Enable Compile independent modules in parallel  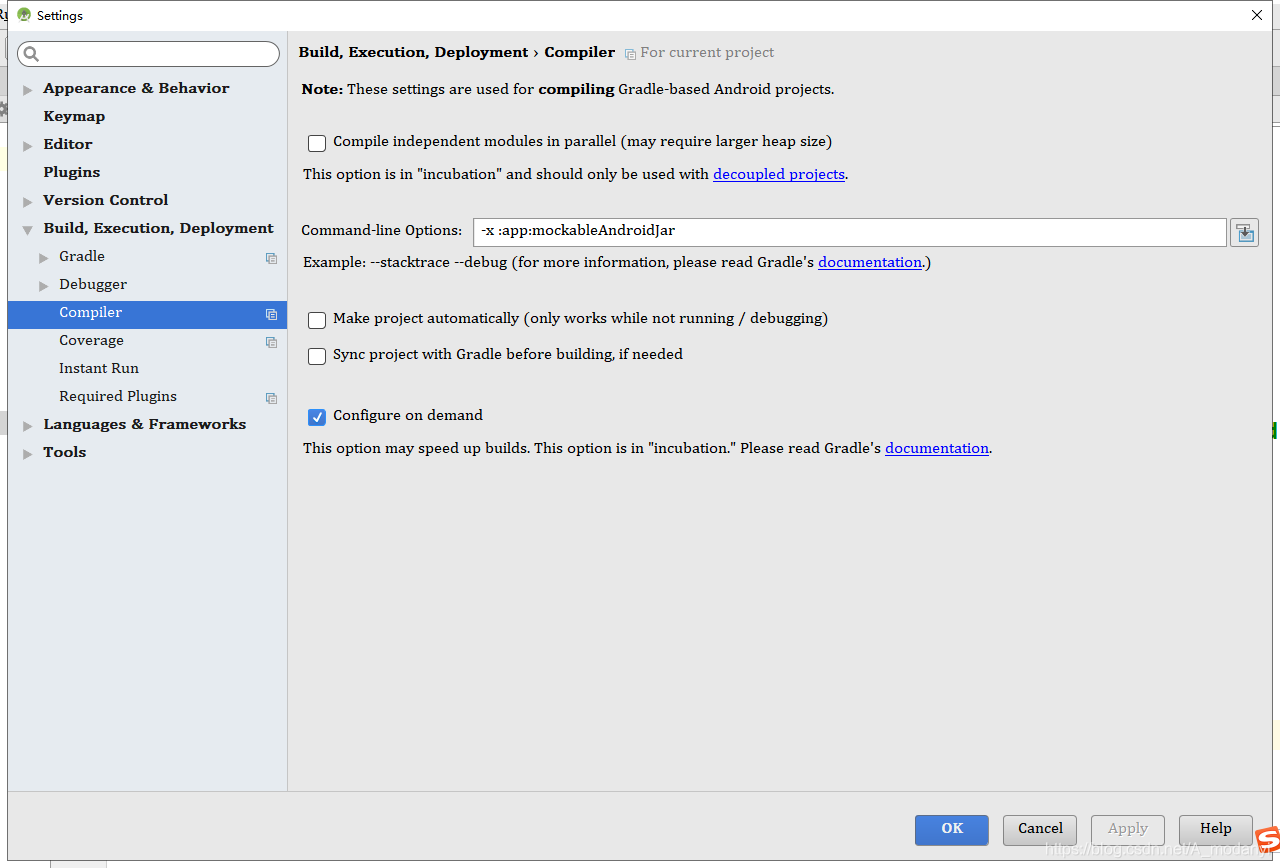point(317,143)
